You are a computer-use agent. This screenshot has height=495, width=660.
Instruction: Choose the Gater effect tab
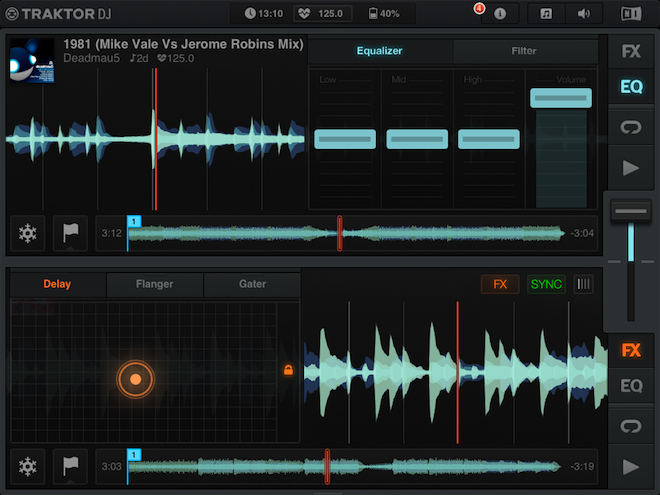point(252,284)
